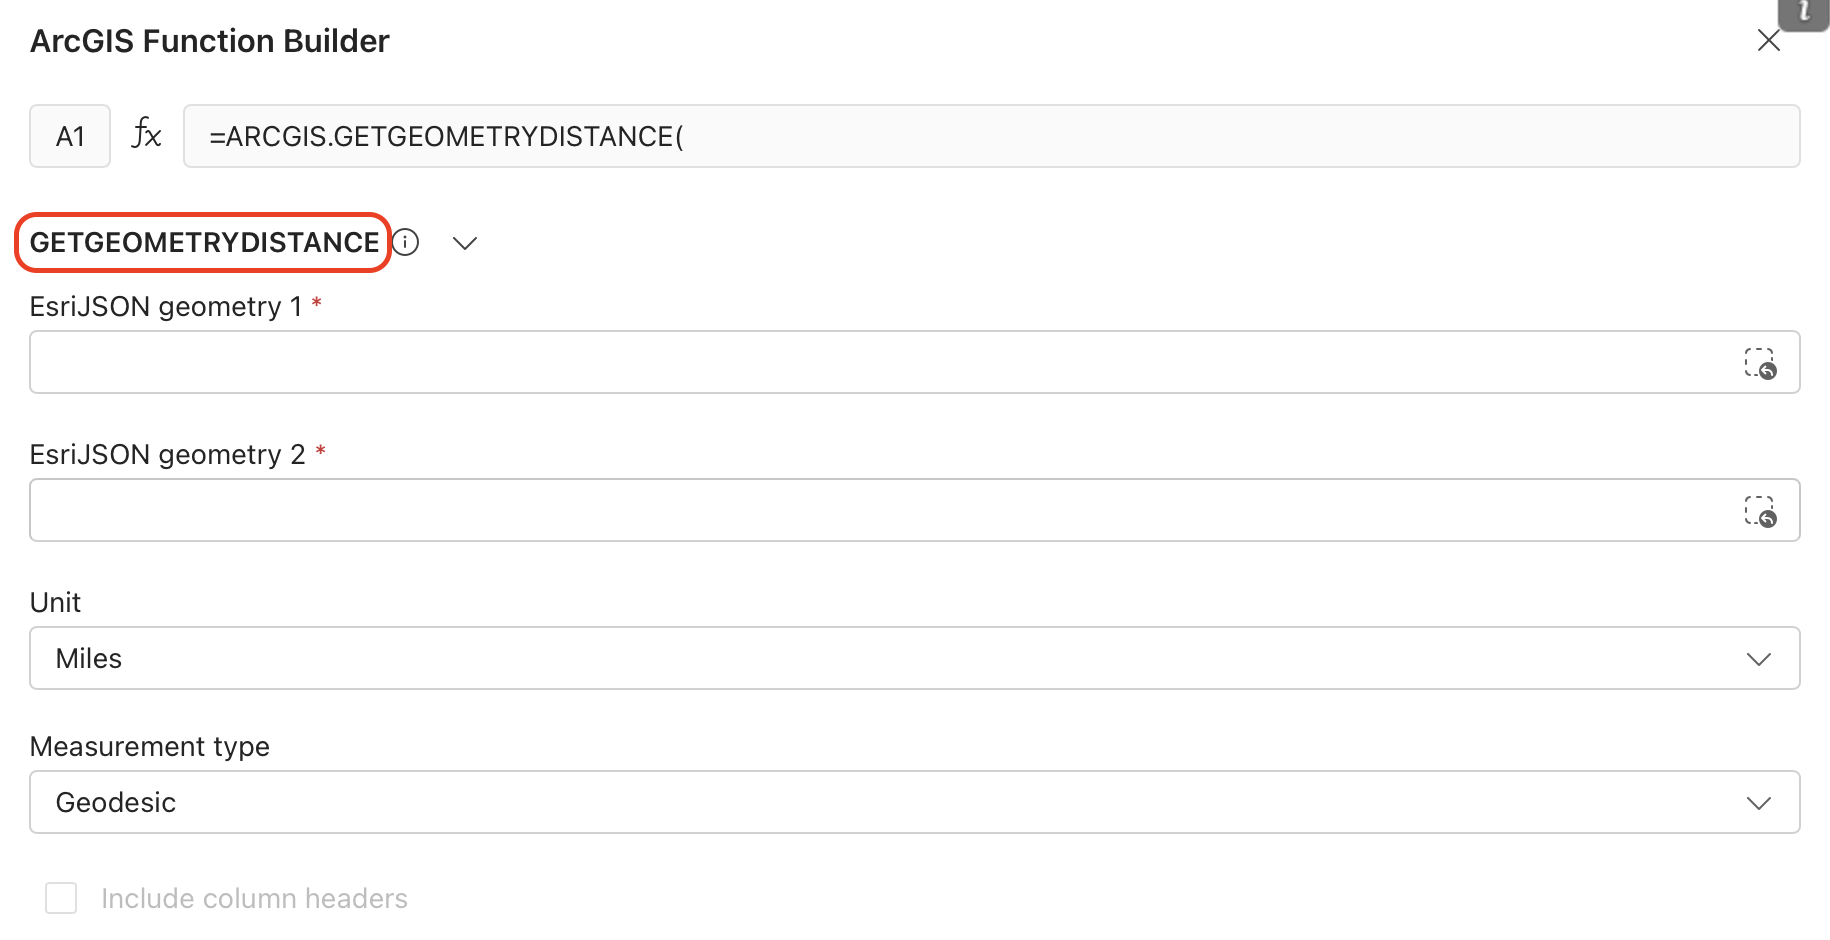Click into the formula bar field
This screenshot has width=1830, height=940.
[x=990, y=136]
